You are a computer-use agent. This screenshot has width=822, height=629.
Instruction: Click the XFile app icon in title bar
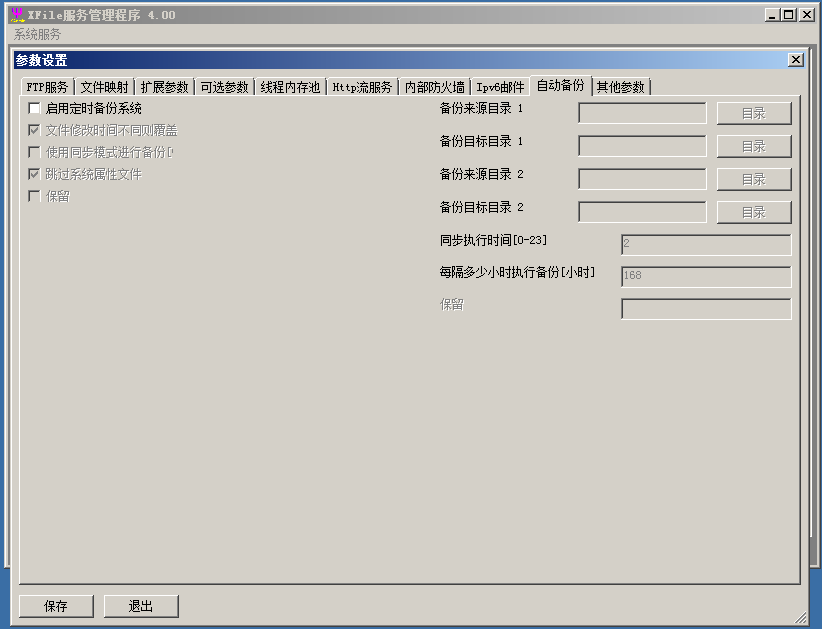point(17,15)
